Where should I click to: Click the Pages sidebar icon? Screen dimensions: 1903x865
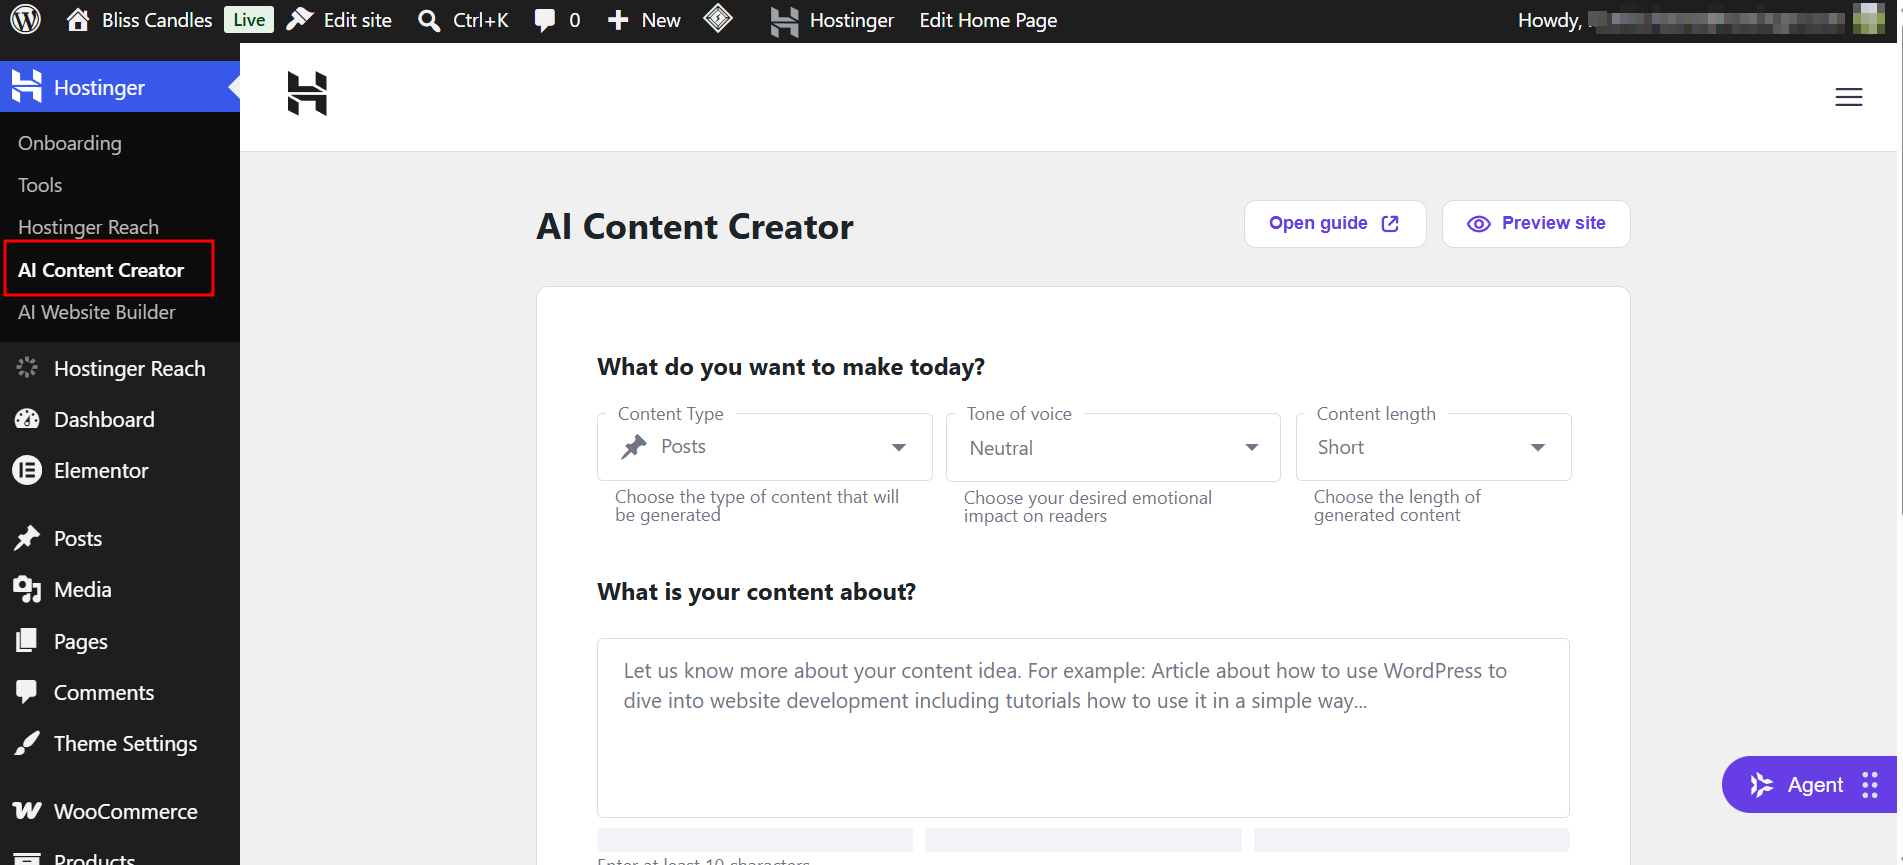pyautogui.click(x=27, y=641)
